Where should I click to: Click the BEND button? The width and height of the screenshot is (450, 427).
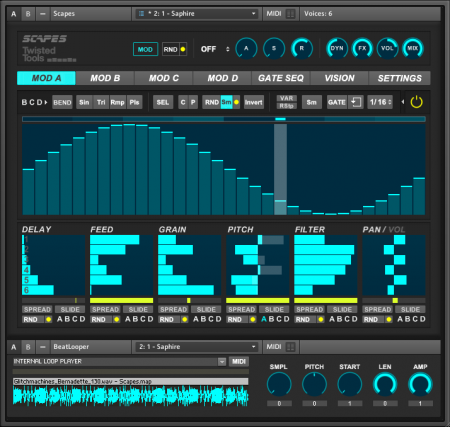62,102
